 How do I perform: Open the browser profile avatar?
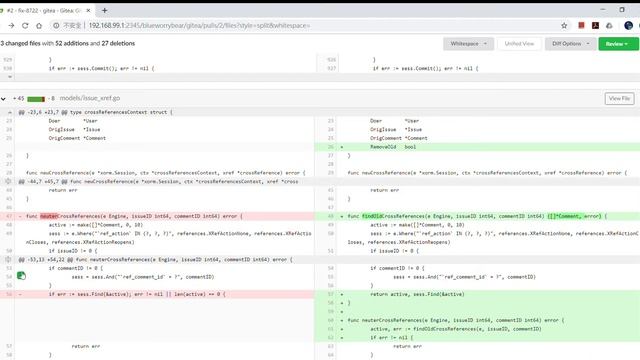point(629,25)
